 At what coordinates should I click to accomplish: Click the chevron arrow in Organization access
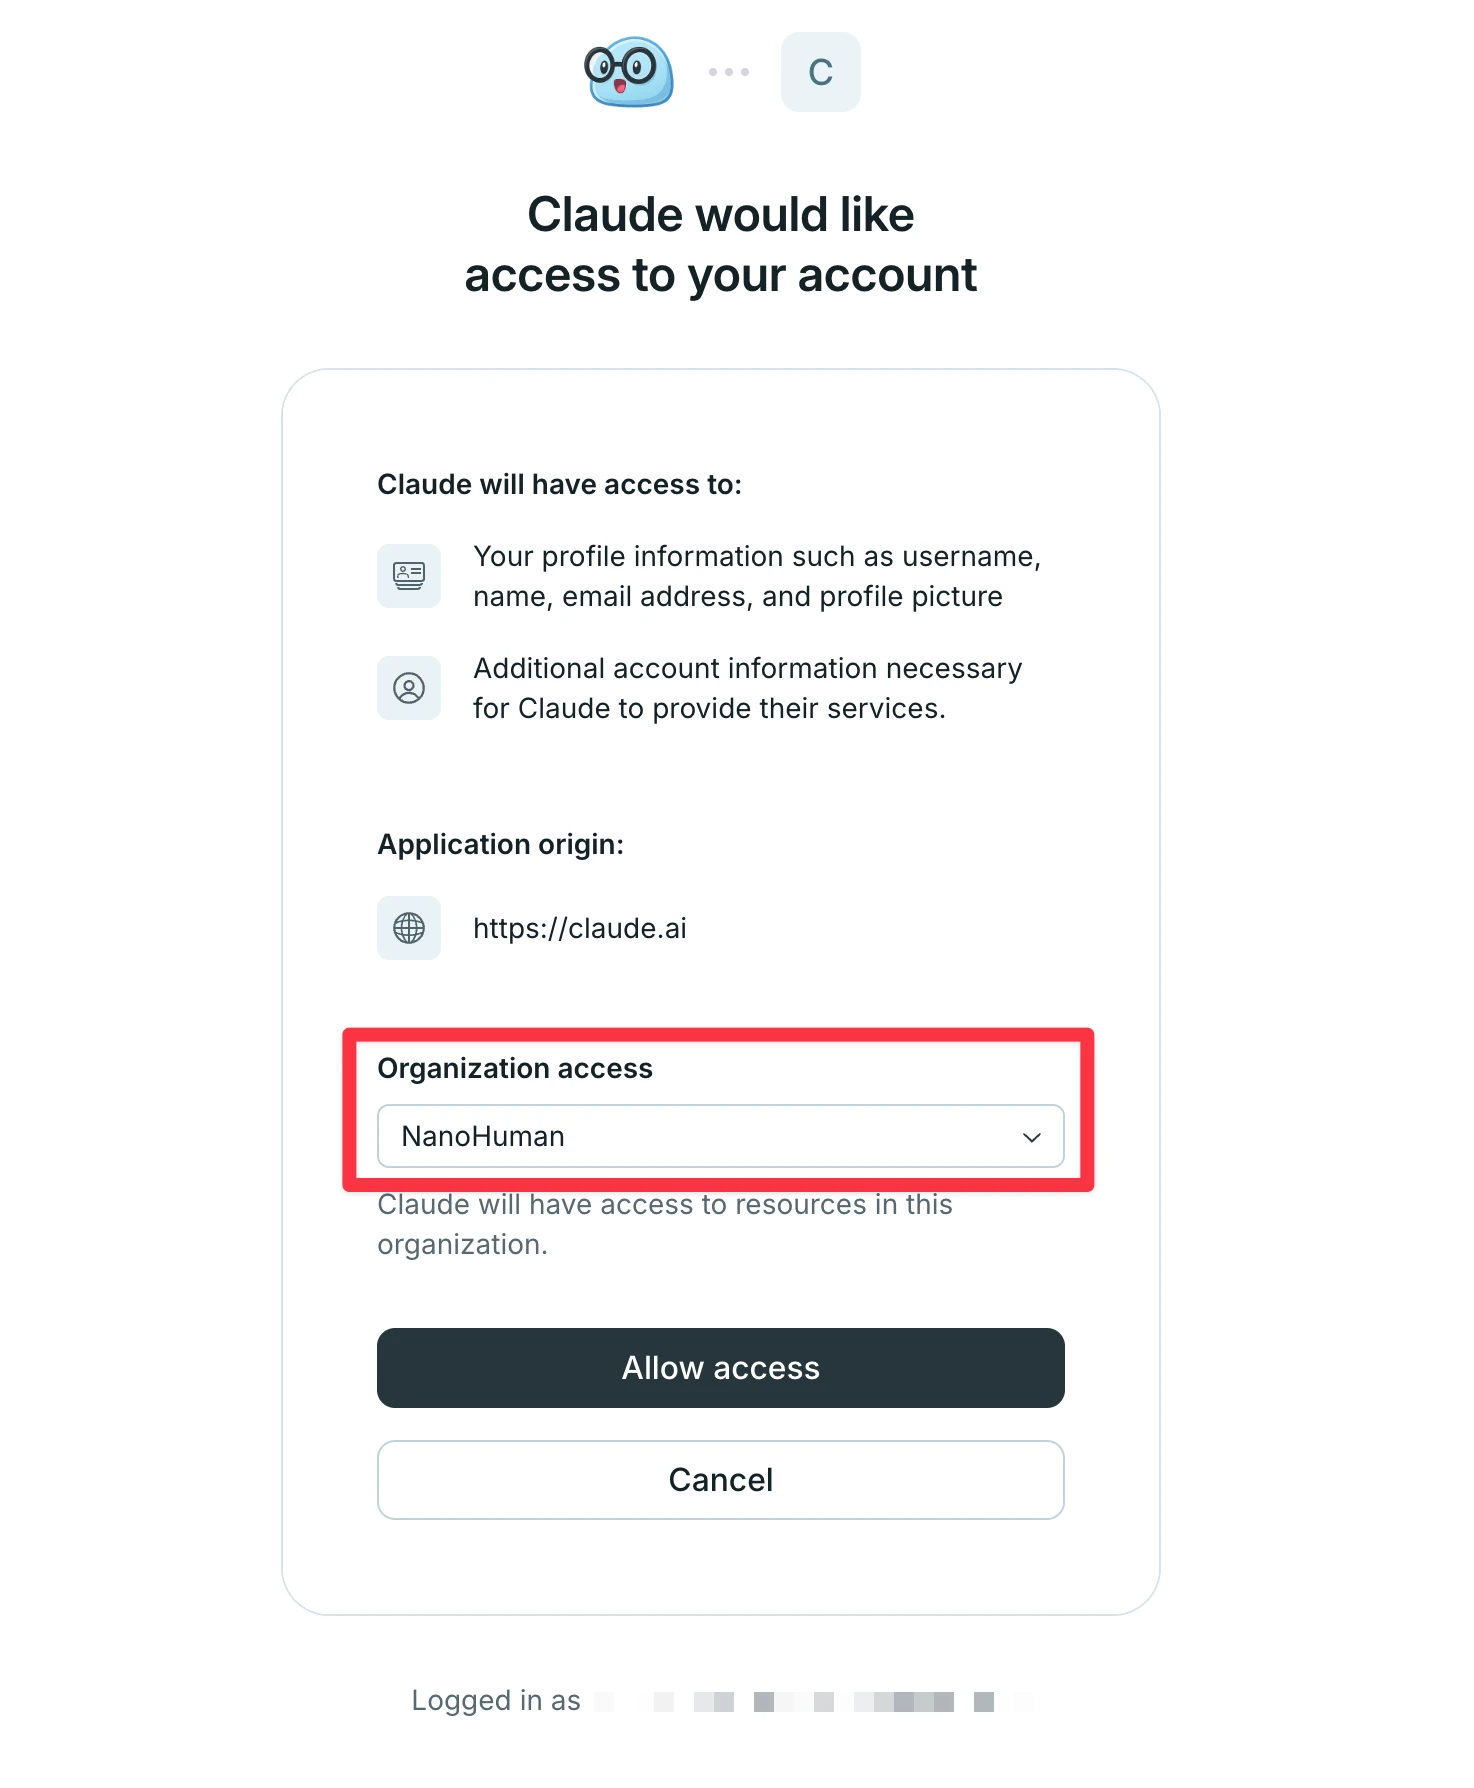point(1032,1137)
